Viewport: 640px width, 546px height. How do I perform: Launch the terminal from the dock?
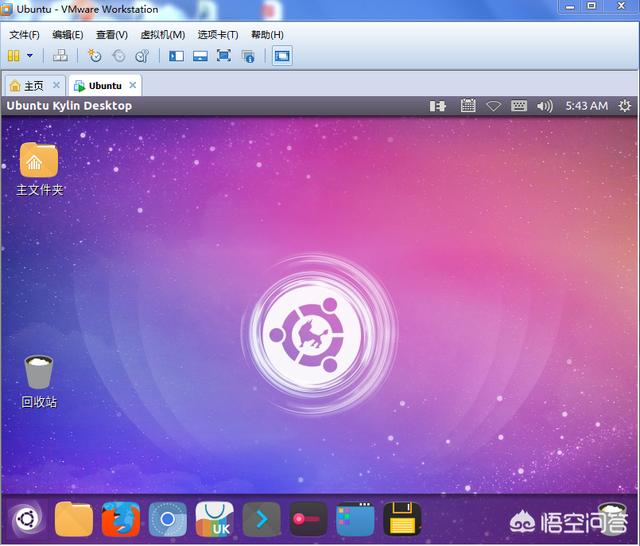(261, 520)
